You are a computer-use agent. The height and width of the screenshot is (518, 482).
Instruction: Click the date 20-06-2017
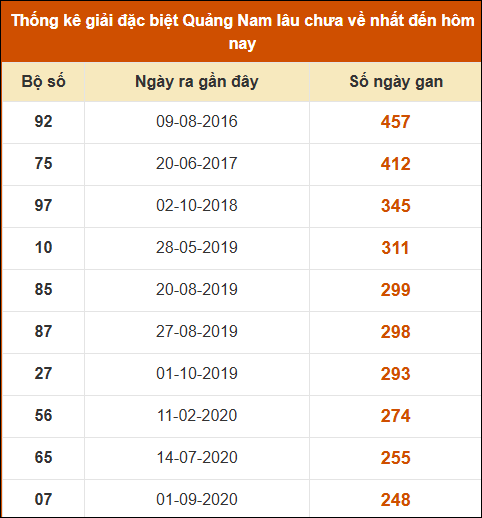pos(197,163)
